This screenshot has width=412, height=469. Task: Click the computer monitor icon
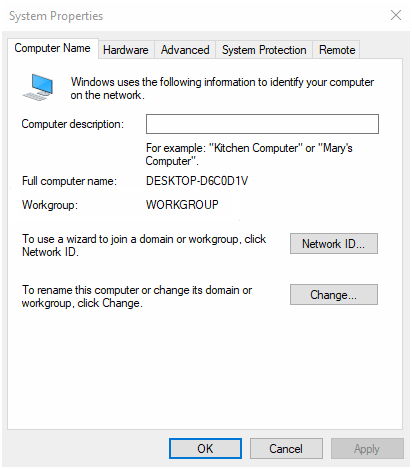click(38, 87)
